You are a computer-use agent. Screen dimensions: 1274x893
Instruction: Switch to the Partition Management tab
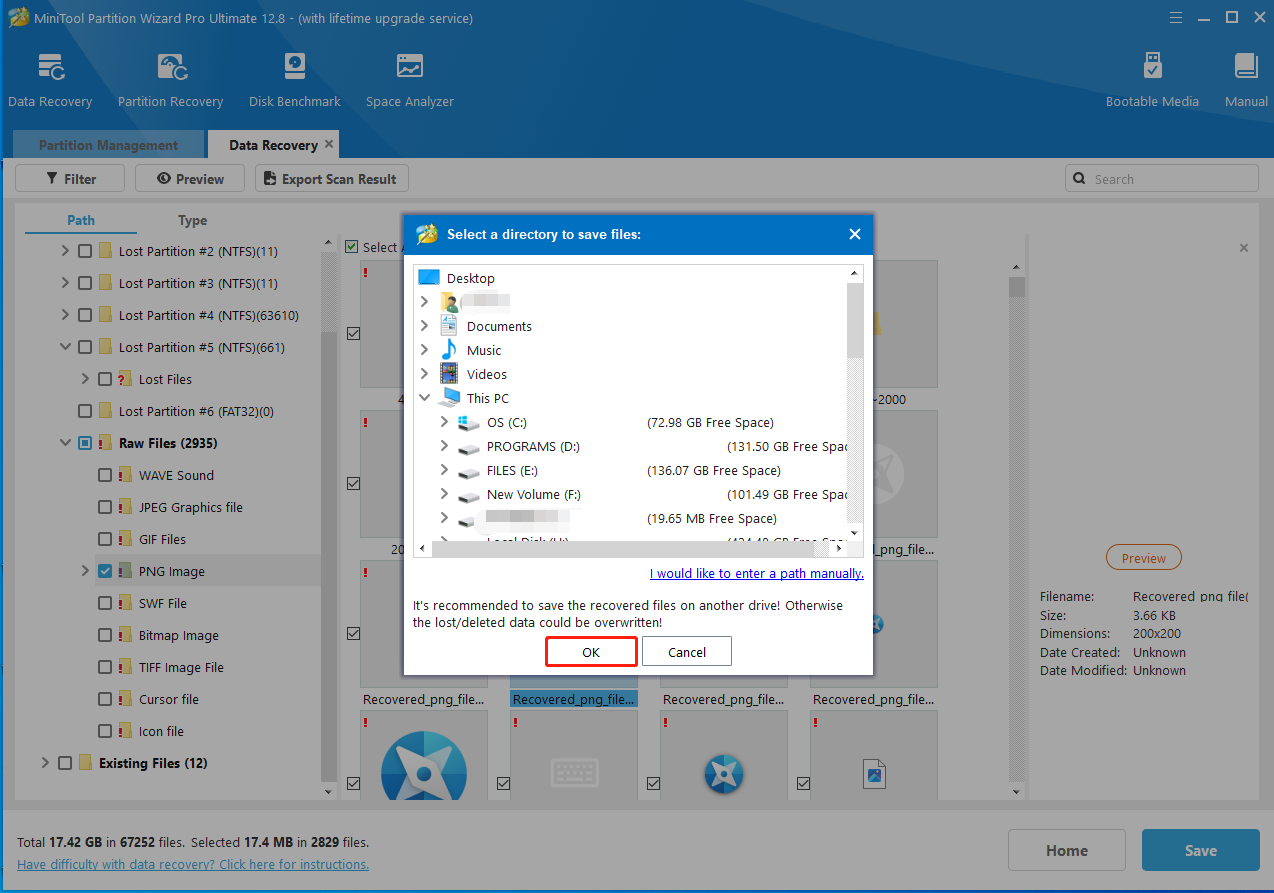(108, 145)
